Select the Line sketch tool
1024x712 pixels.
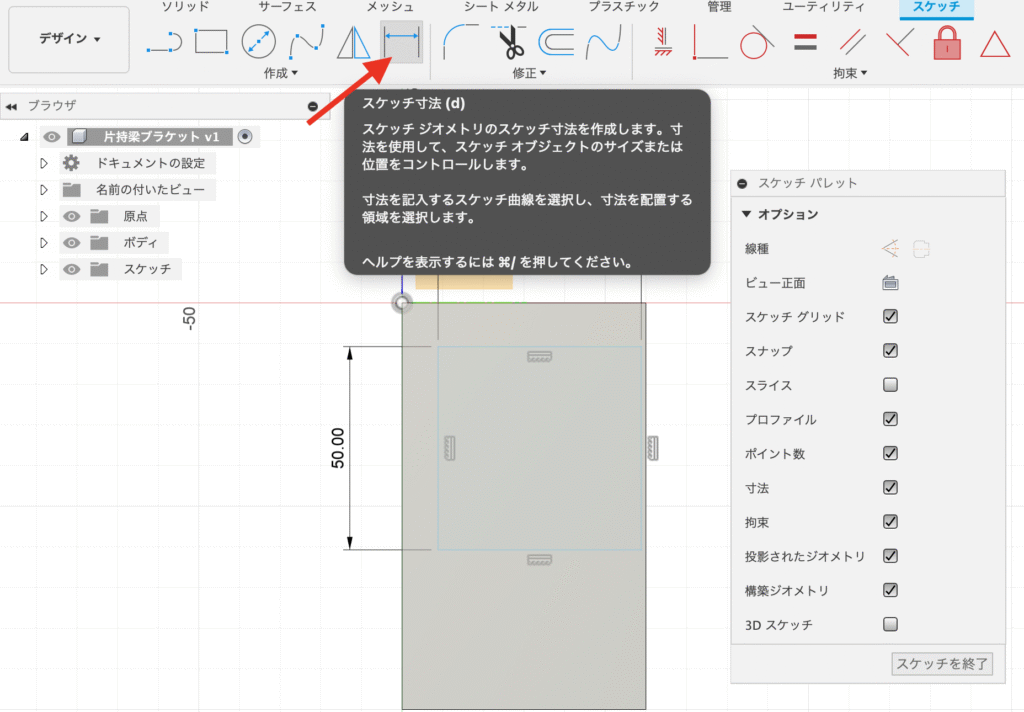pyautogui.click(x=163, y=42)
